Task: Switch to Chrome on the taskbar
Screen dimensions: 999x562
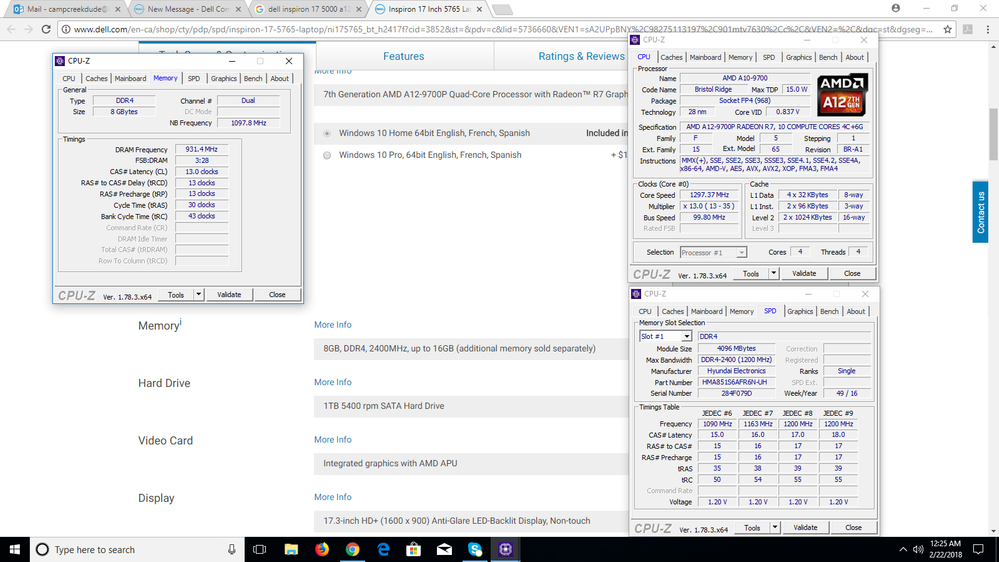Action: tap(352, 549)
